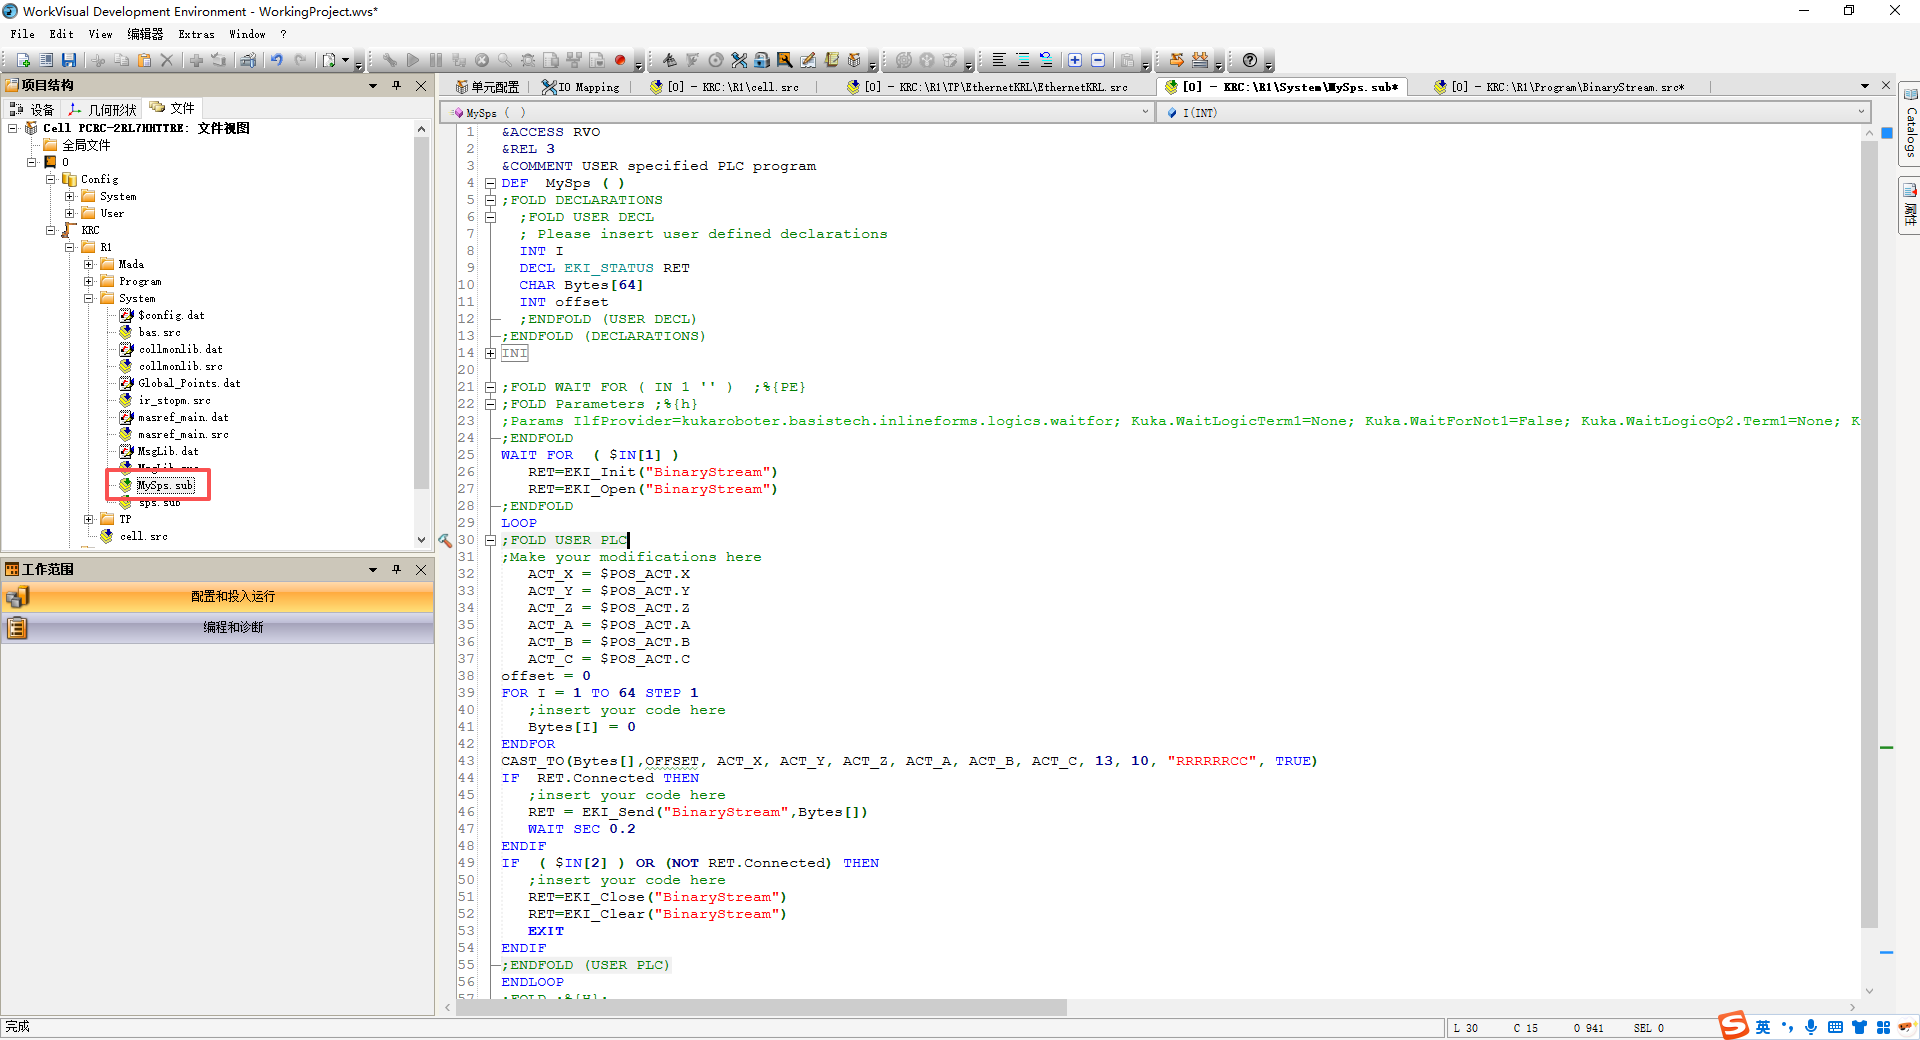Switch to the EthernetKRL.src editor tab
Viewport: 1920px width, 1040px height.
pos(988,87)
